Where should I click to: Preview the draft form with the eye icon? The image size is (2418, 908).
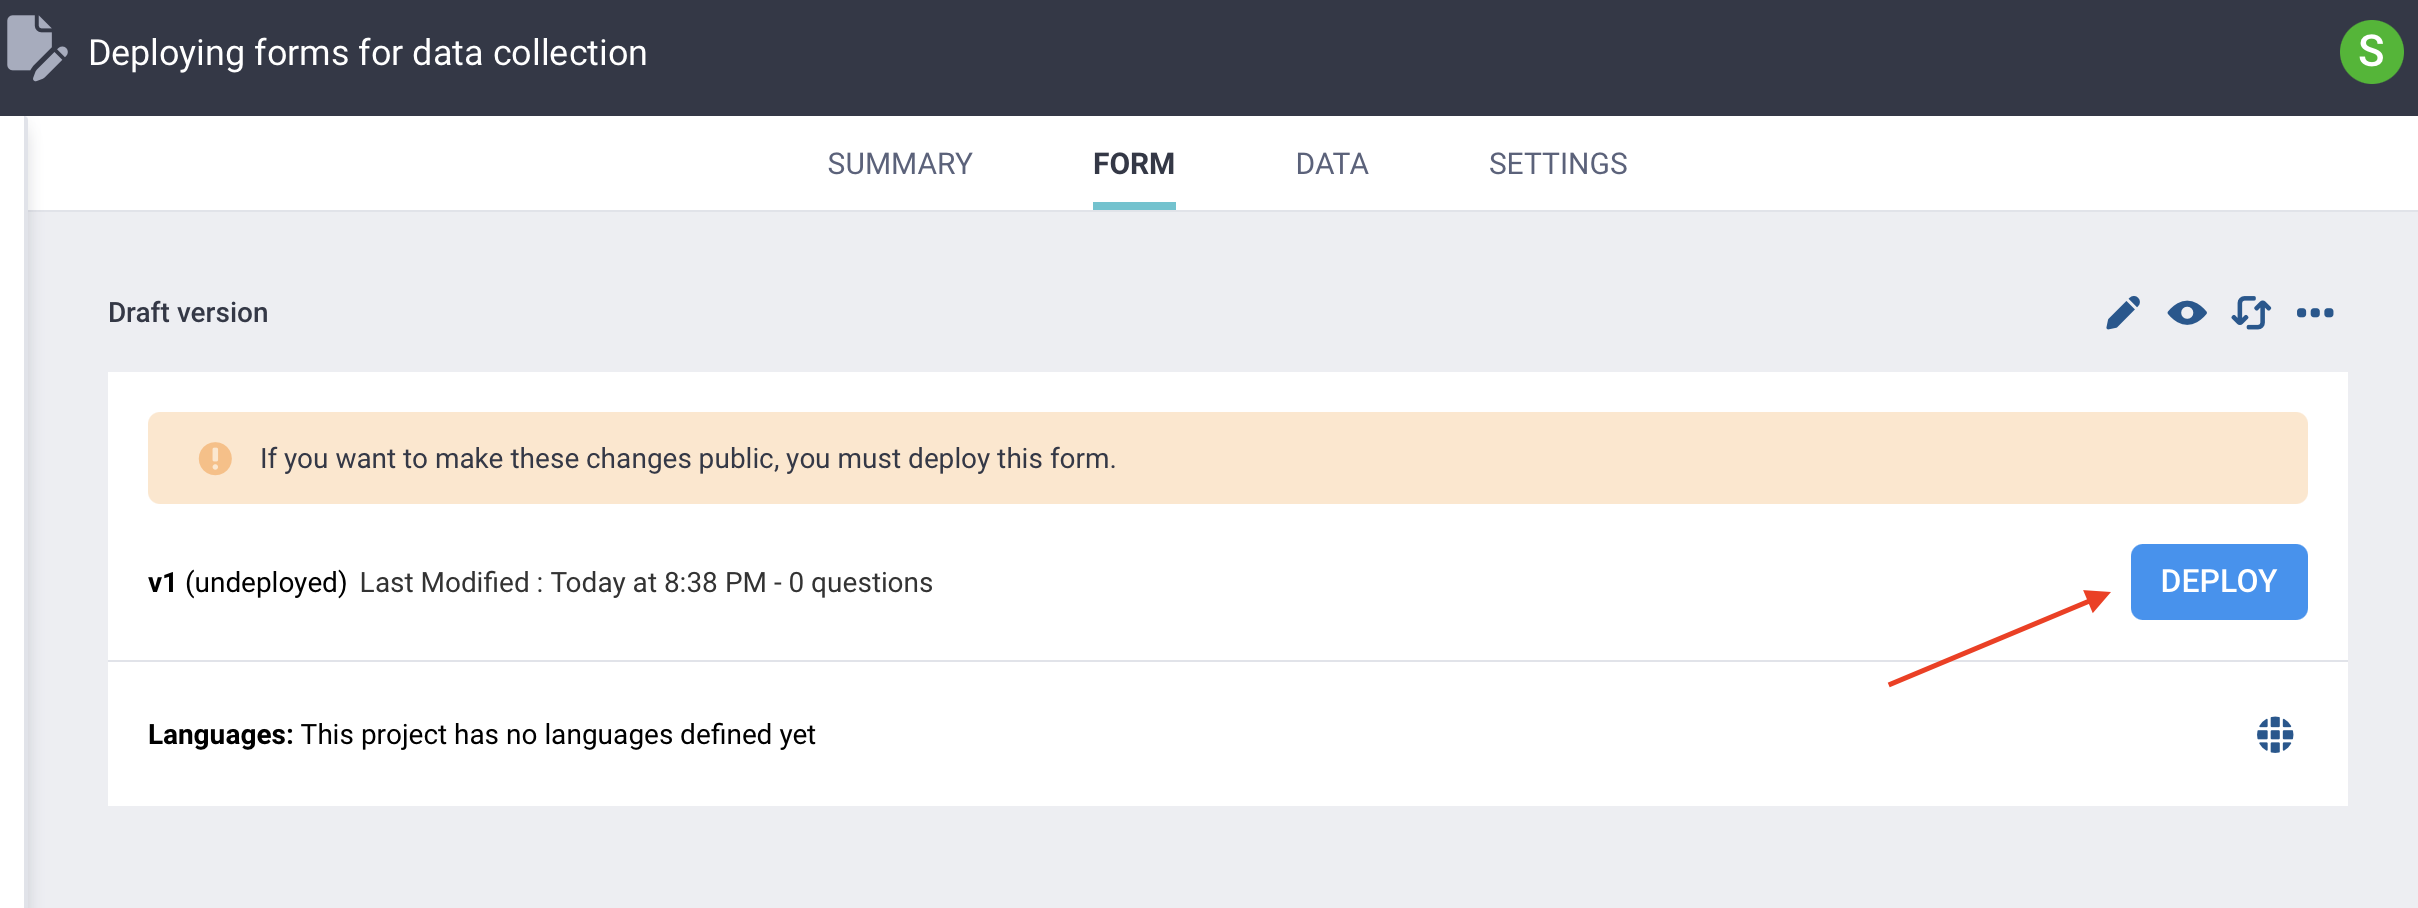click(2188, 313)
